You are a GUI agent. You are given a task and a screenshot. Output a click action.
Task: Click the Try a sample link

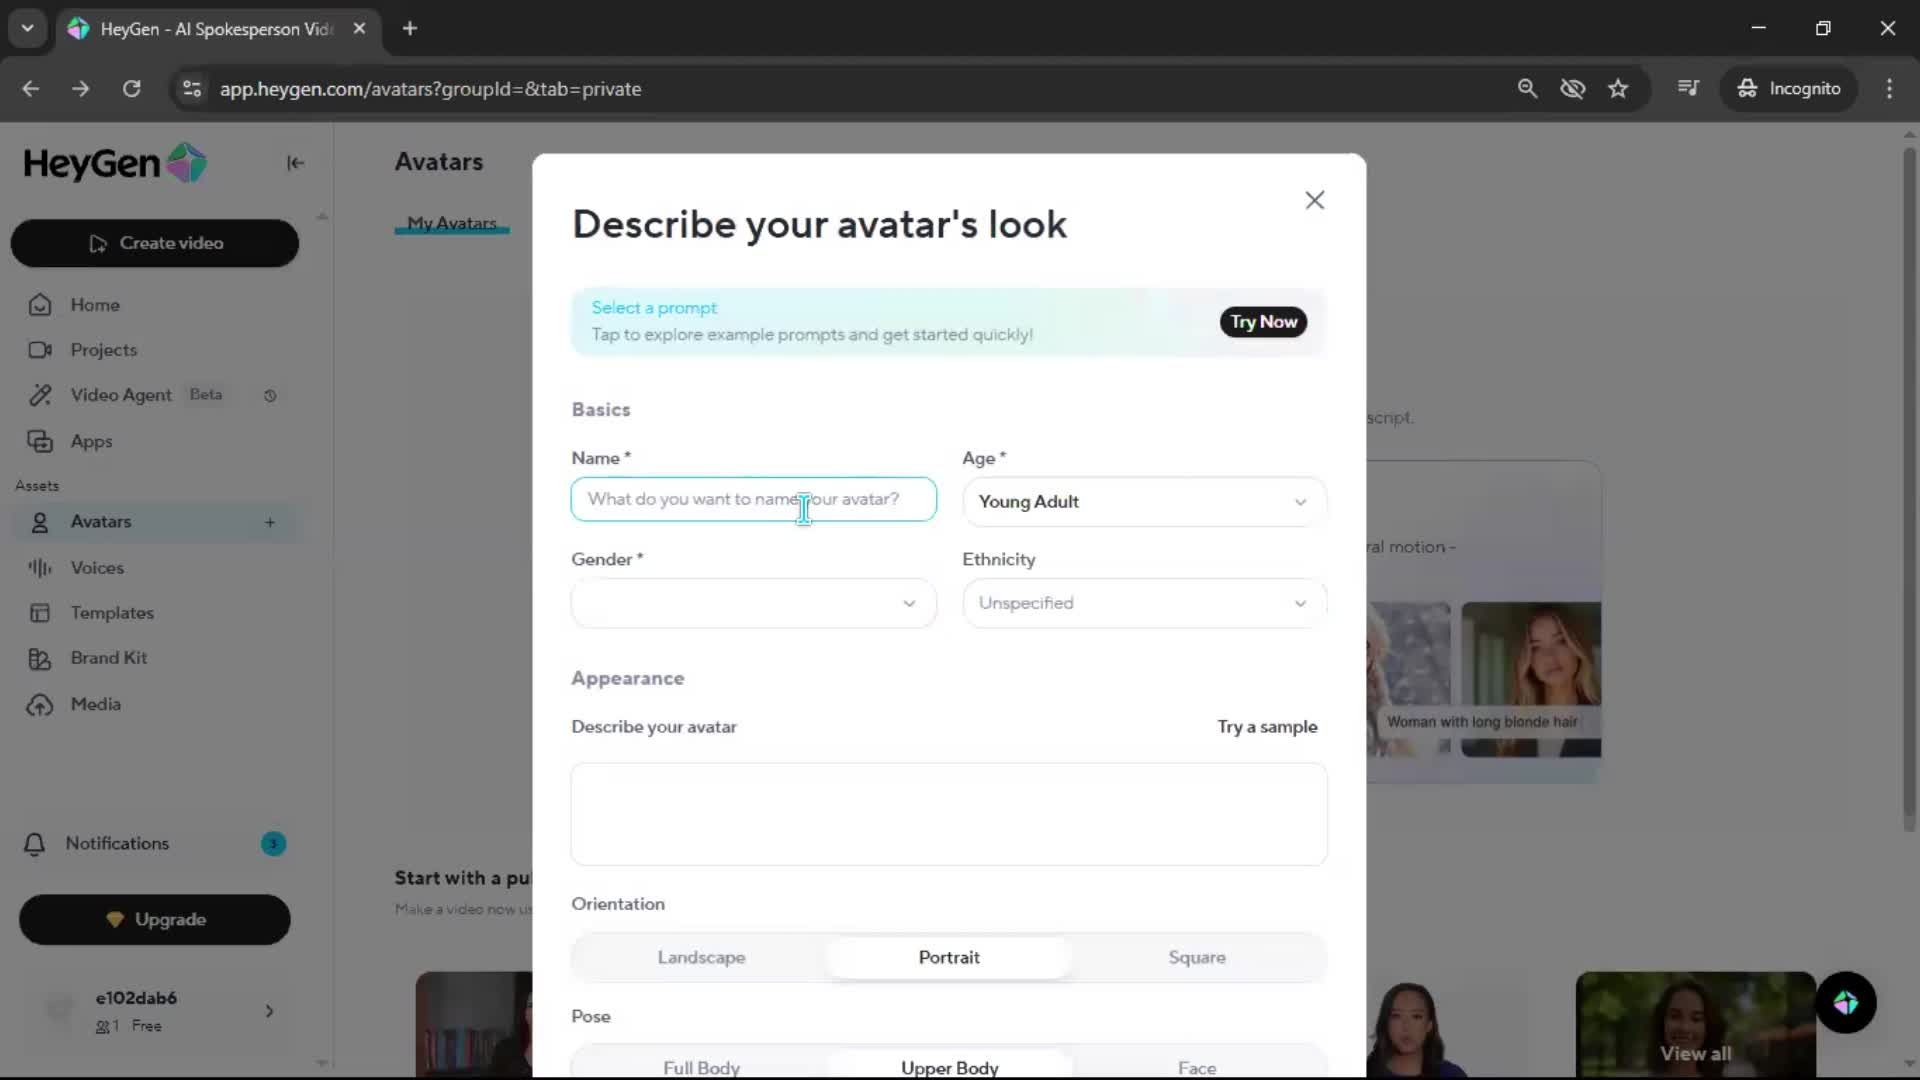(1266, 727)
